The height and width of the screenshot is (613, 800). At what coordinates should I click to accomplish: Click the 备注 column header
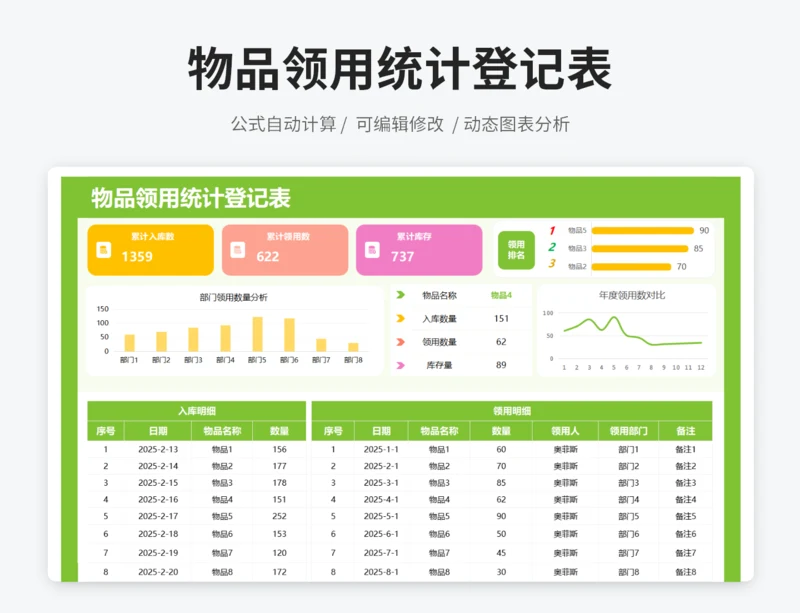pyautogui.click(x=686, y=431)
